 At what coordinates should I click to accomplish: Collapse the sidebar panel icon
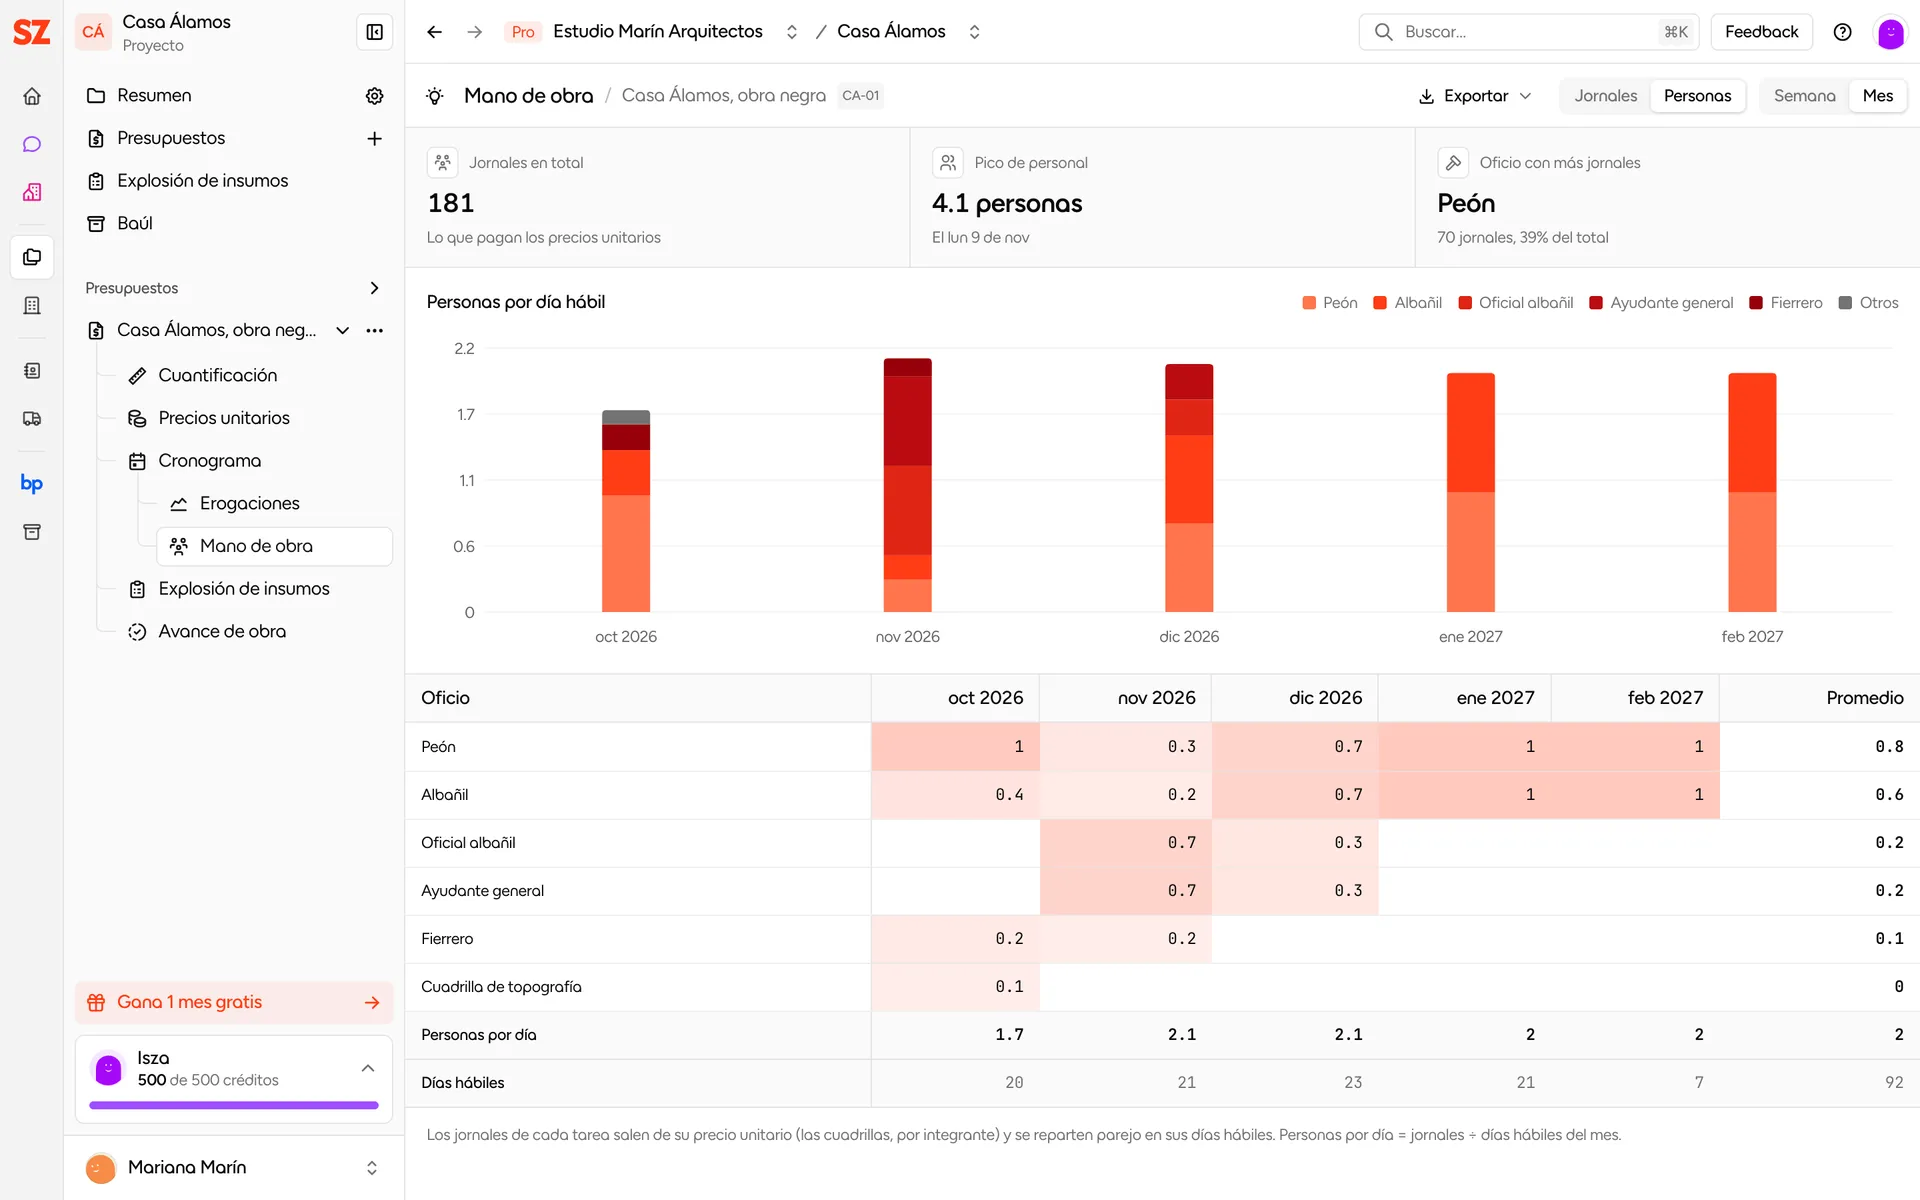click(x=375, y=32)
